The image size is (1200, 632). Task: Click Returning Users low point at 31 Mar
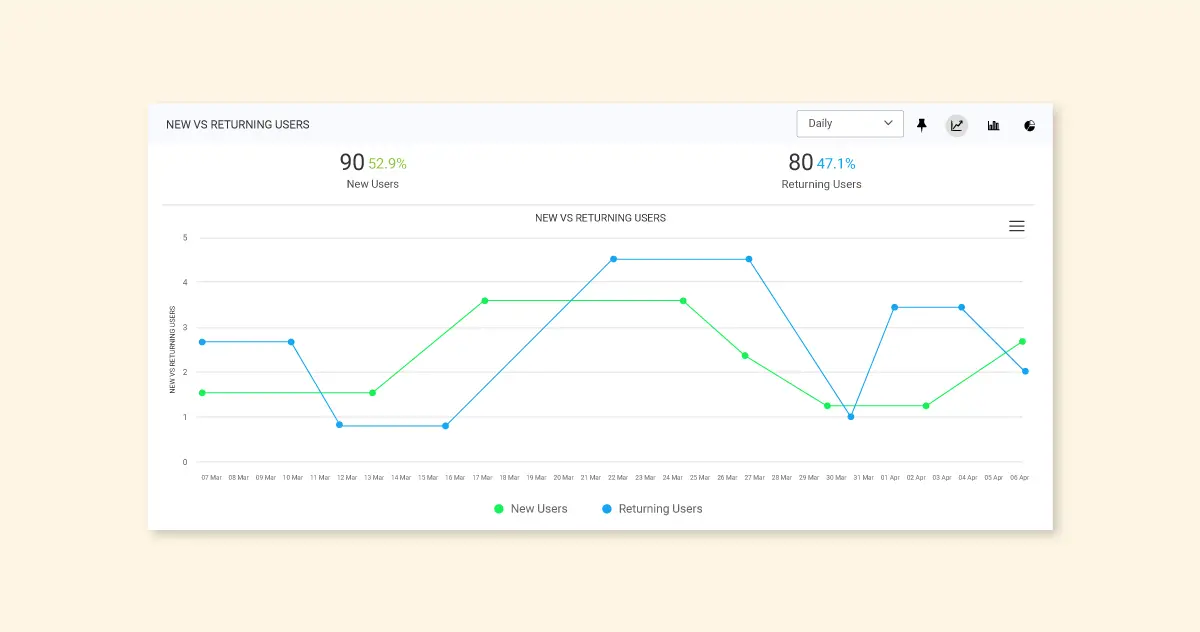pyautogui.click(x=851, y=416)
